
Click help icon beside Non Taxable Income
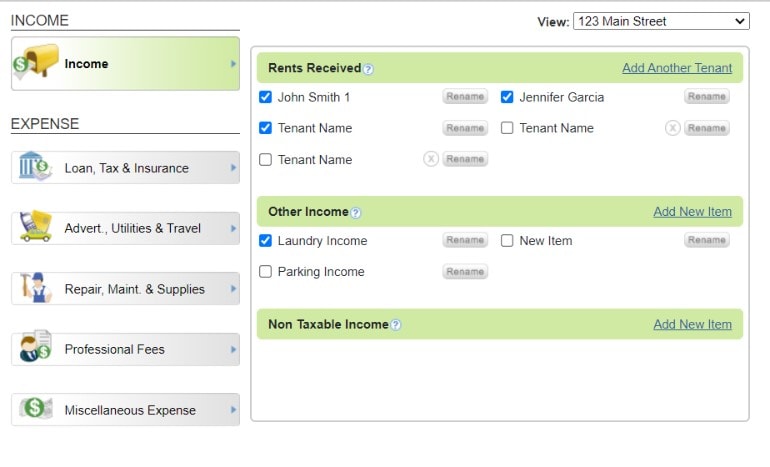tap(396, 325)
